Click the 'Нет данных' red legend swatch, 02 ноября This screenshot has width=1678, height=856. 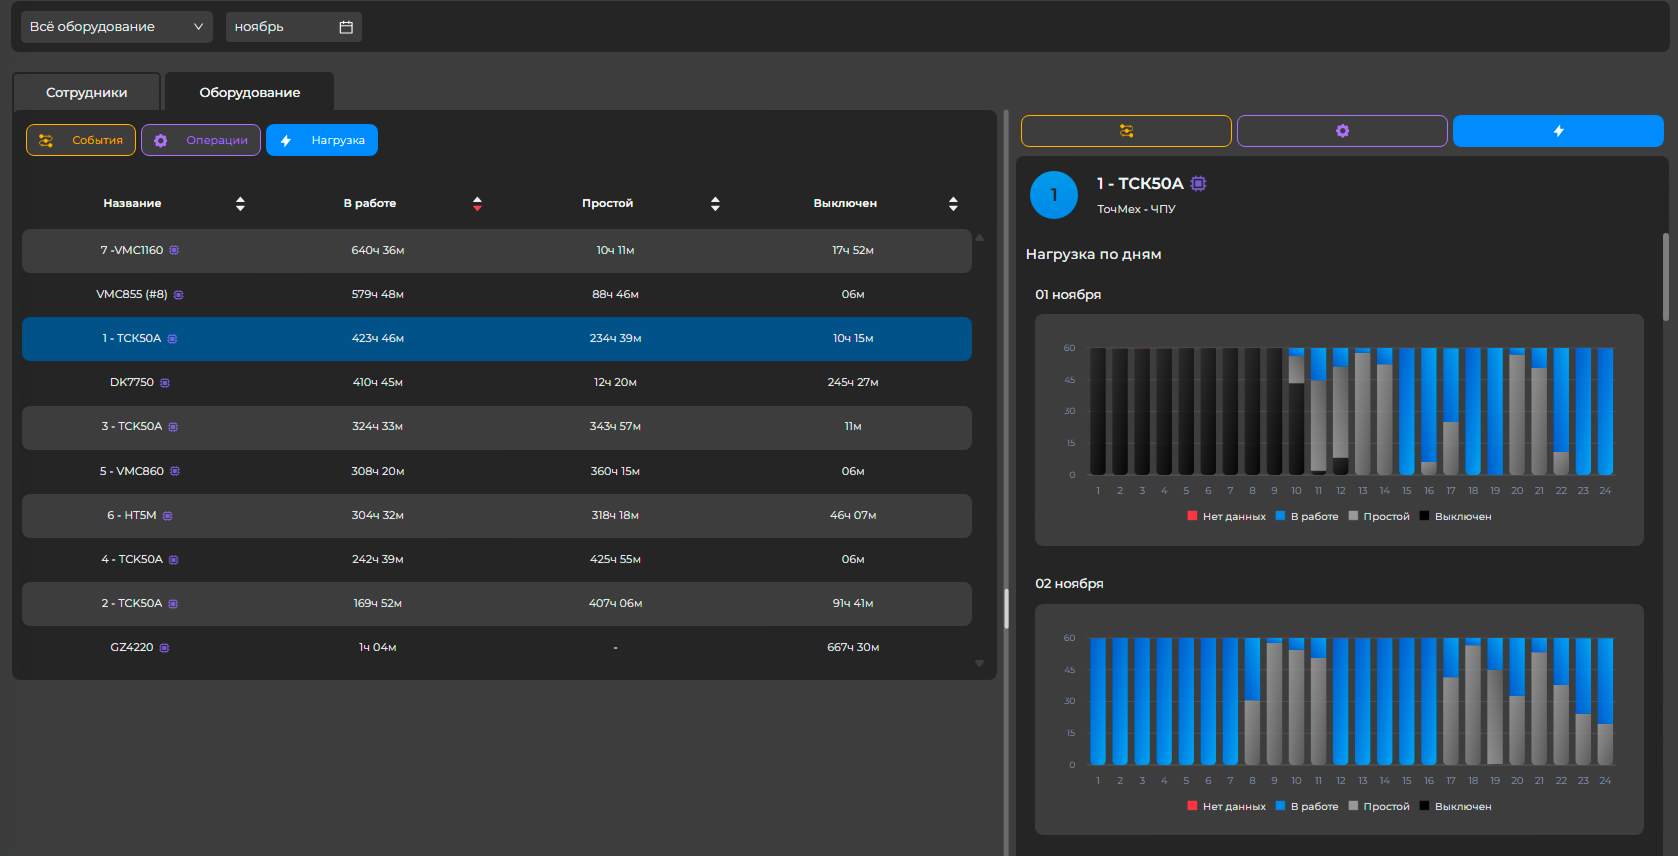[x=1192, y=806]
